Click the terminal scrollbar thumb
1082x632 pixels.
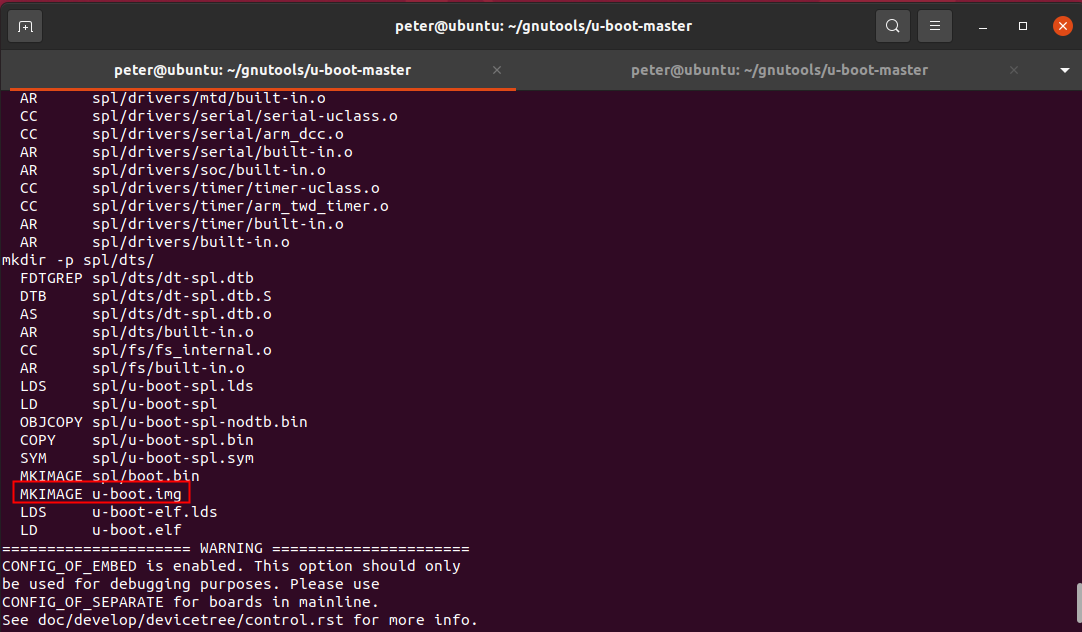[x=1077, y=604]
